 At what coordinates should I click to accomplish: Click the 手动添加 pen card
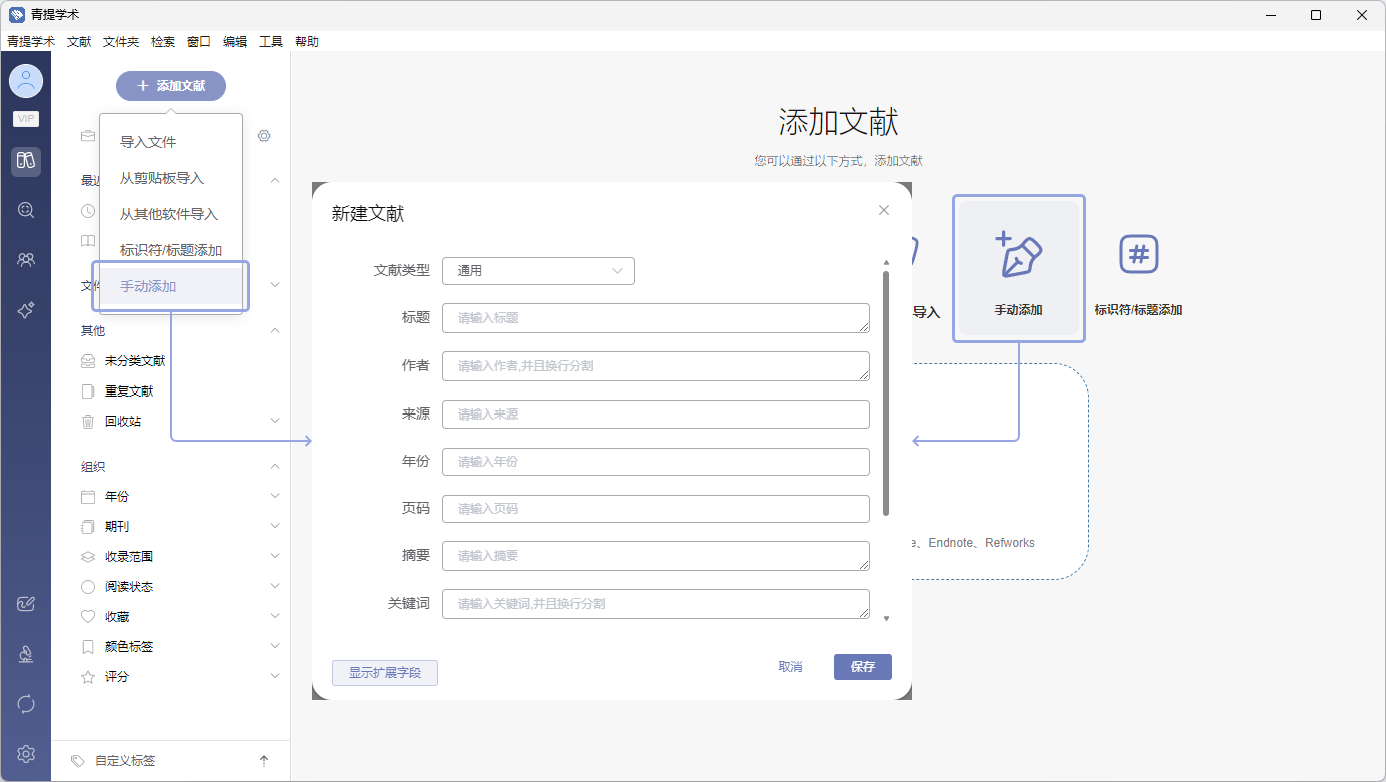coord(1018,268)
